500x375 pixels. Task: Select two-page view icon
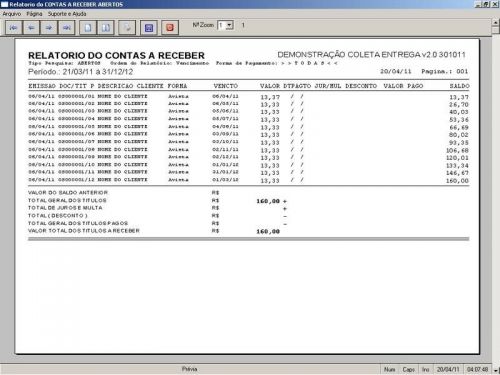[x=106, y=27]
